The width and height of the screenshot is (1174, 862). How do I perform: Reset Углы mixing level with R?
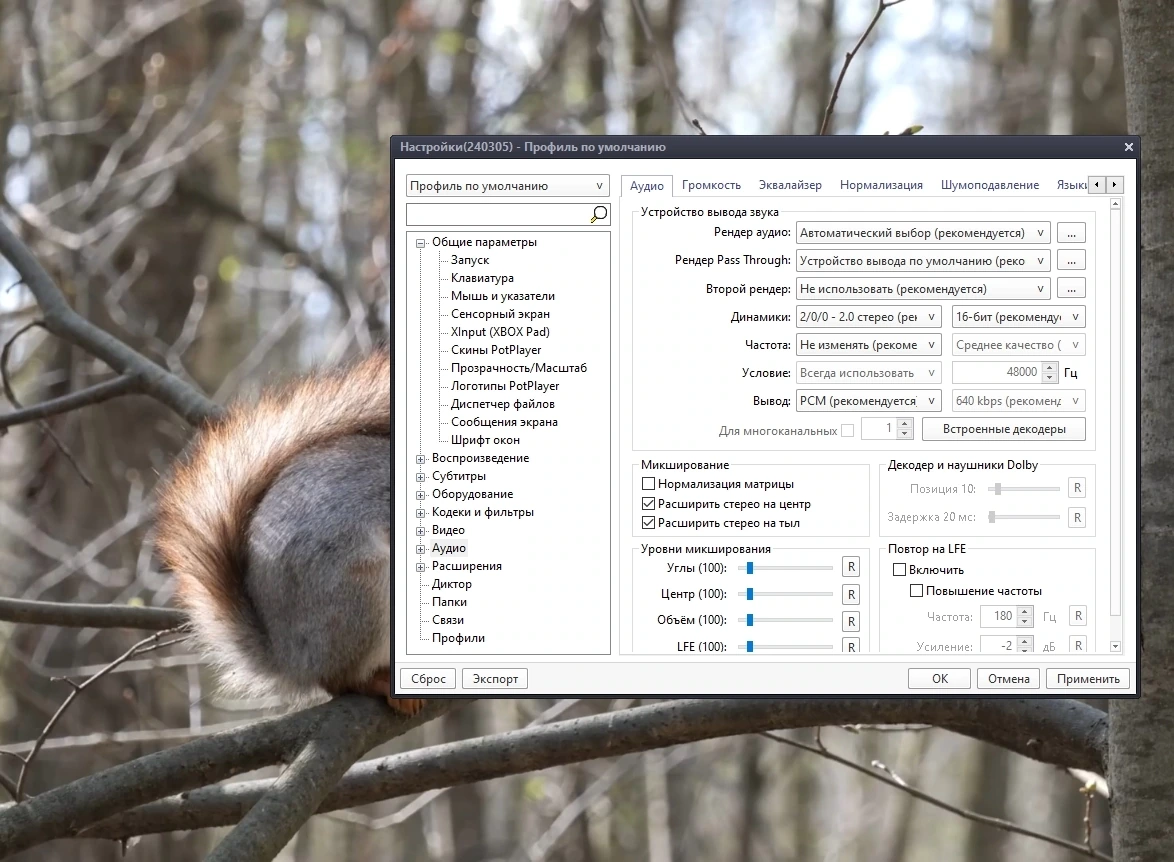tap(851, 567)
